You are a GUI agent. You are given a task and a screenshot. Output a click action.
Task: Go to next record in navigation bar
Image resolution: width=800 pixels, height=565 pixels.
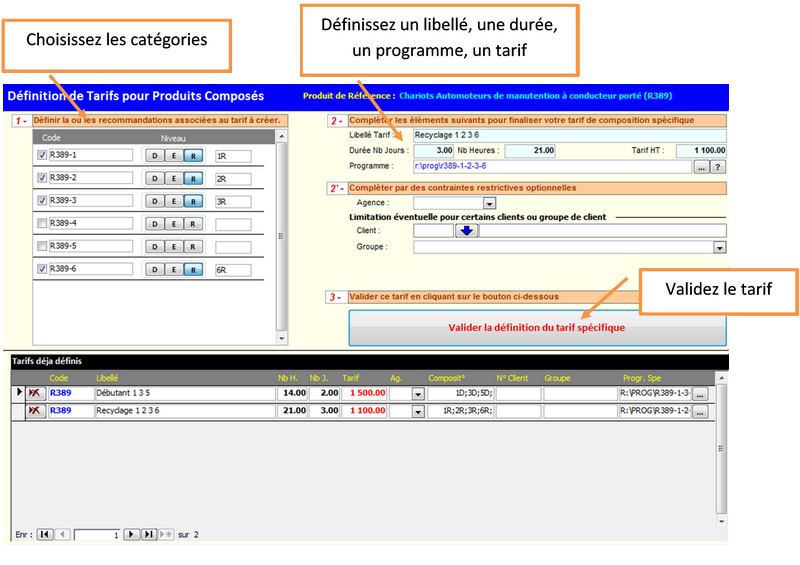pos(132,535)
